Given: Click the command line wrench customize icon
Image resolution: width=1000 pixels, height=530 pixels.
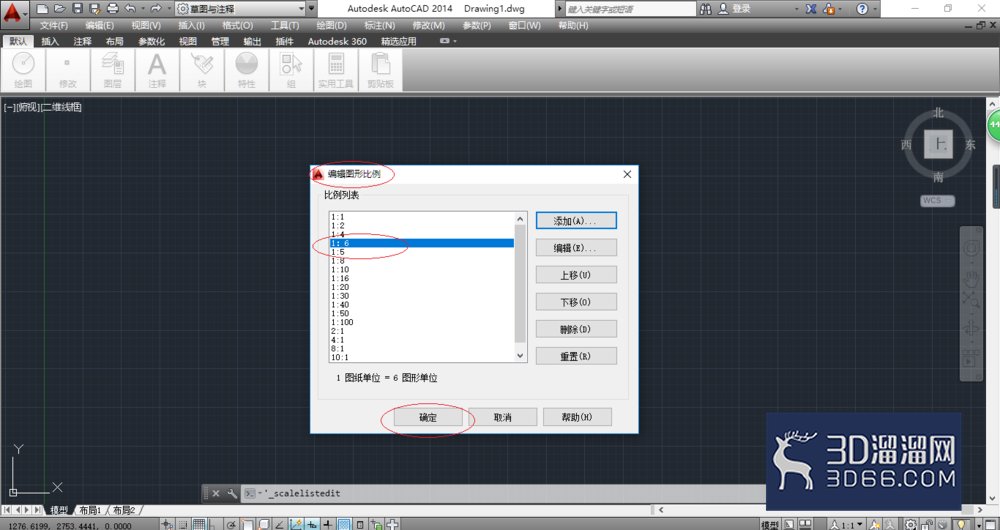Looking at the screenshot, I should point(232,493).
